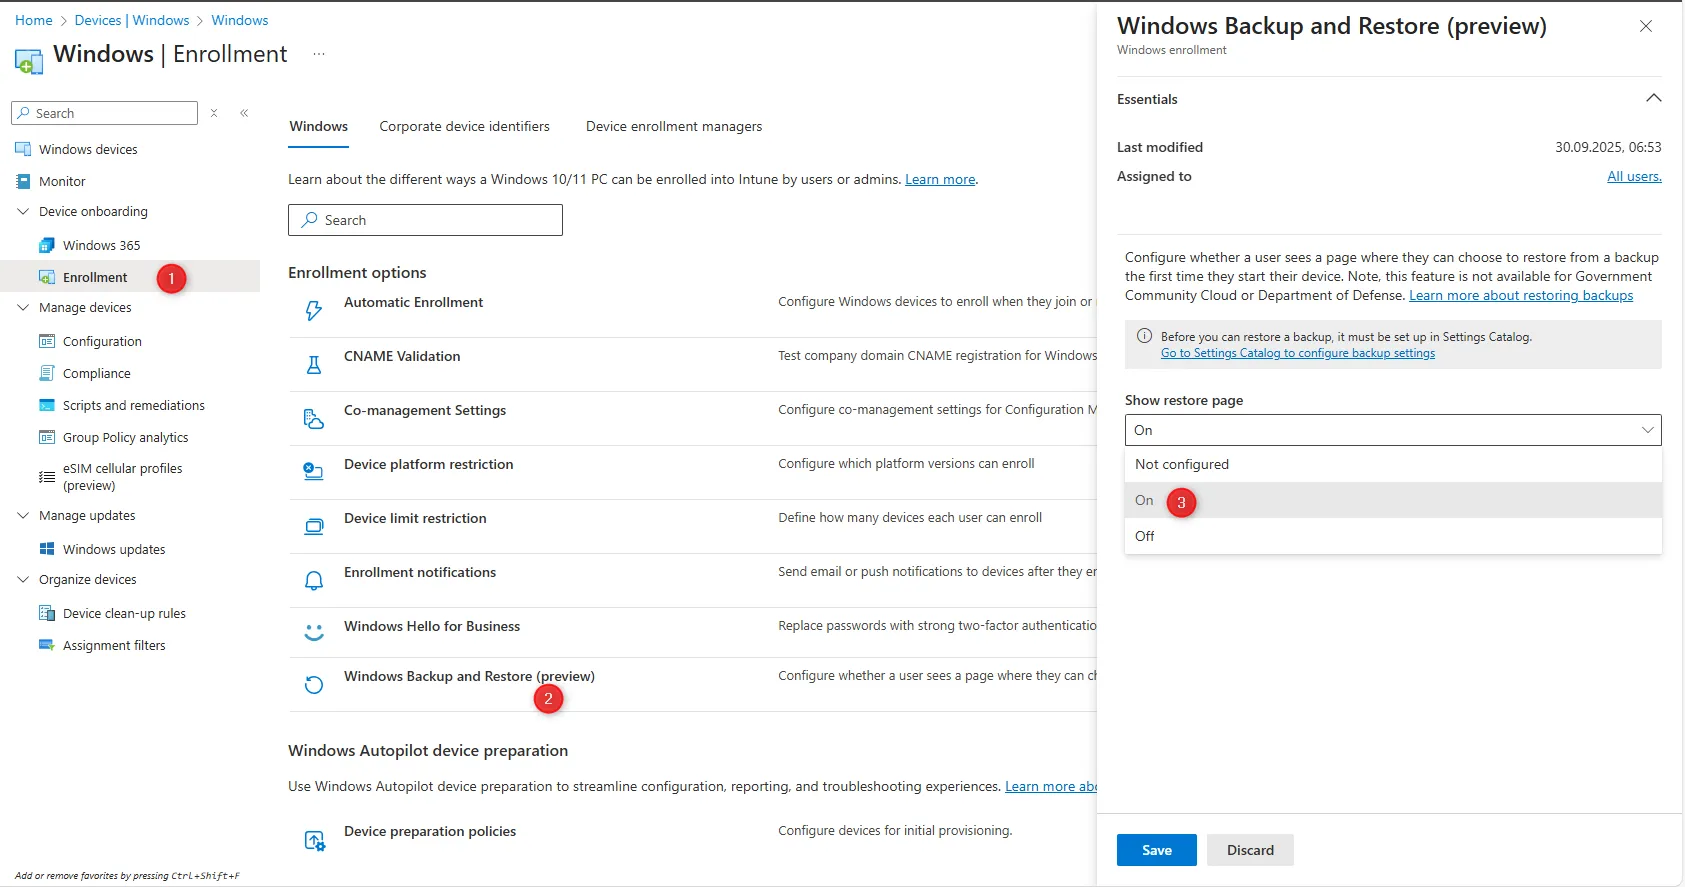The width and height of the screenshot is (1685, 887).
Task: Click the Enrollment options search field
Action: [x=425, y=220]
